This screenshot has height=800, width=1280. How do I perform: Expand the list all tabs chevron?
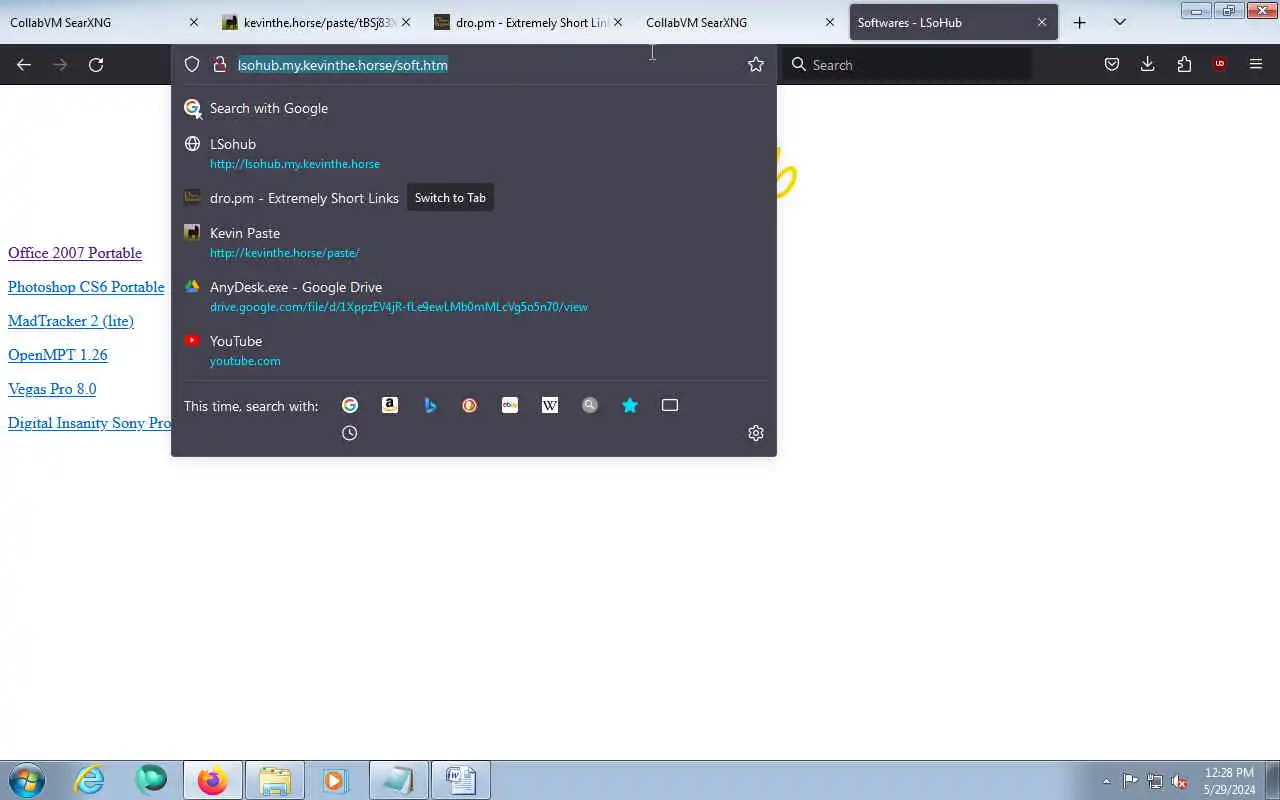1120,22
